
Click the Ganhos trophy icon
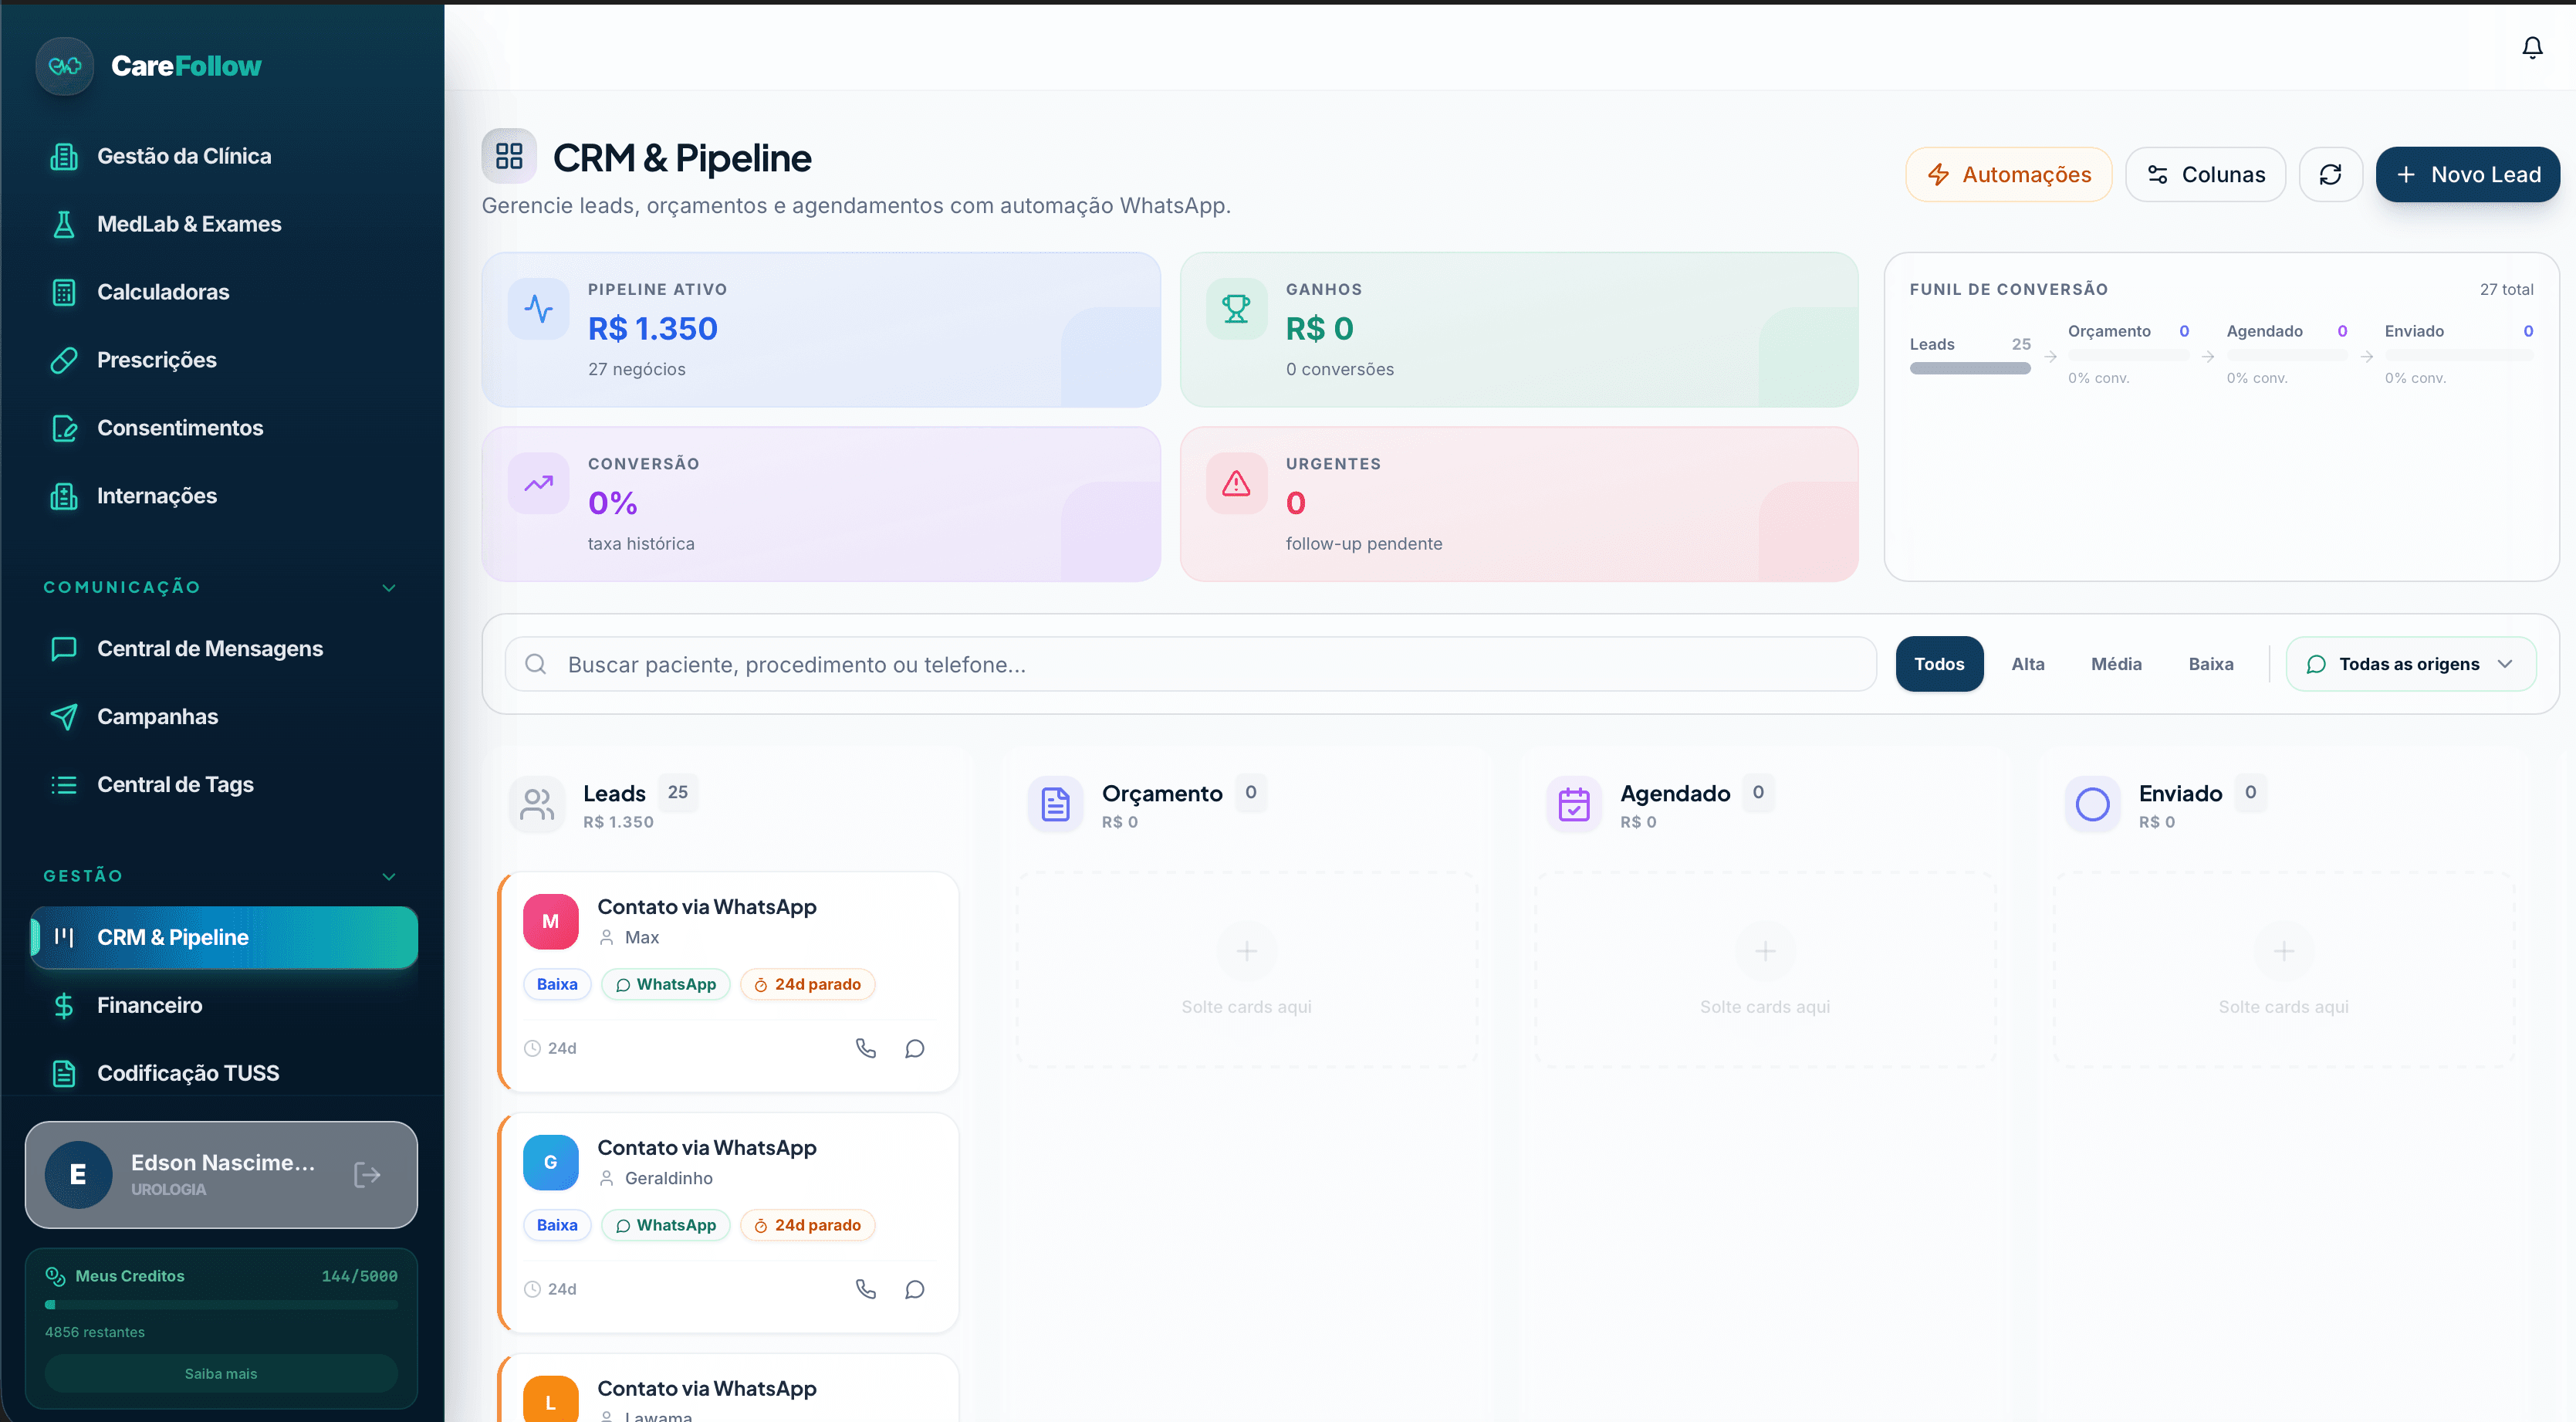pyautogui.click(x=1237, y=309)
